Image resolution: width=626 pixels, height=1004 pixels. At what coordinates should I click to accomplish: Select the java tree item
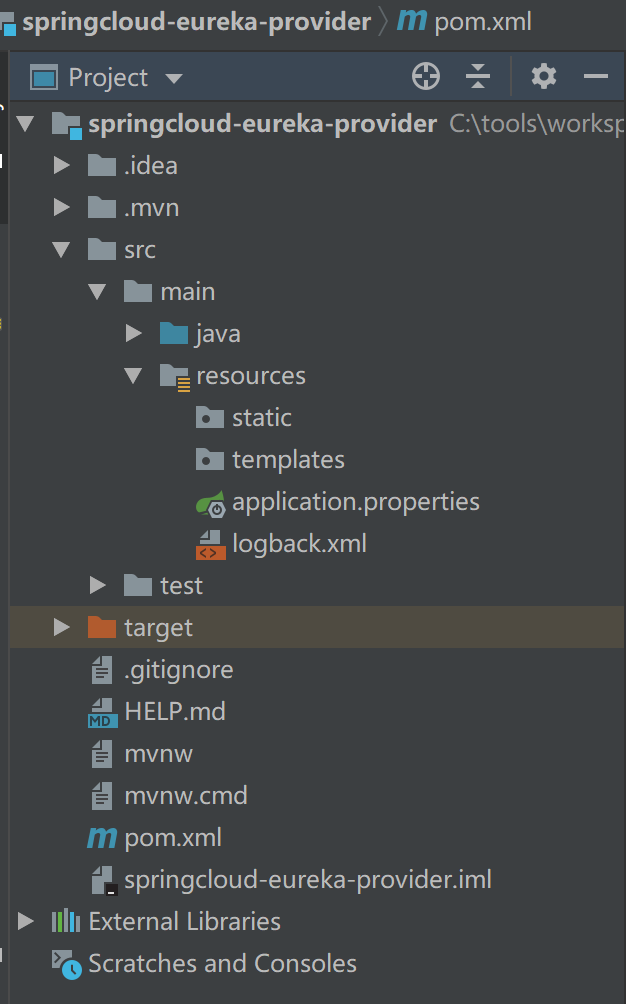[x=218, y=334]
